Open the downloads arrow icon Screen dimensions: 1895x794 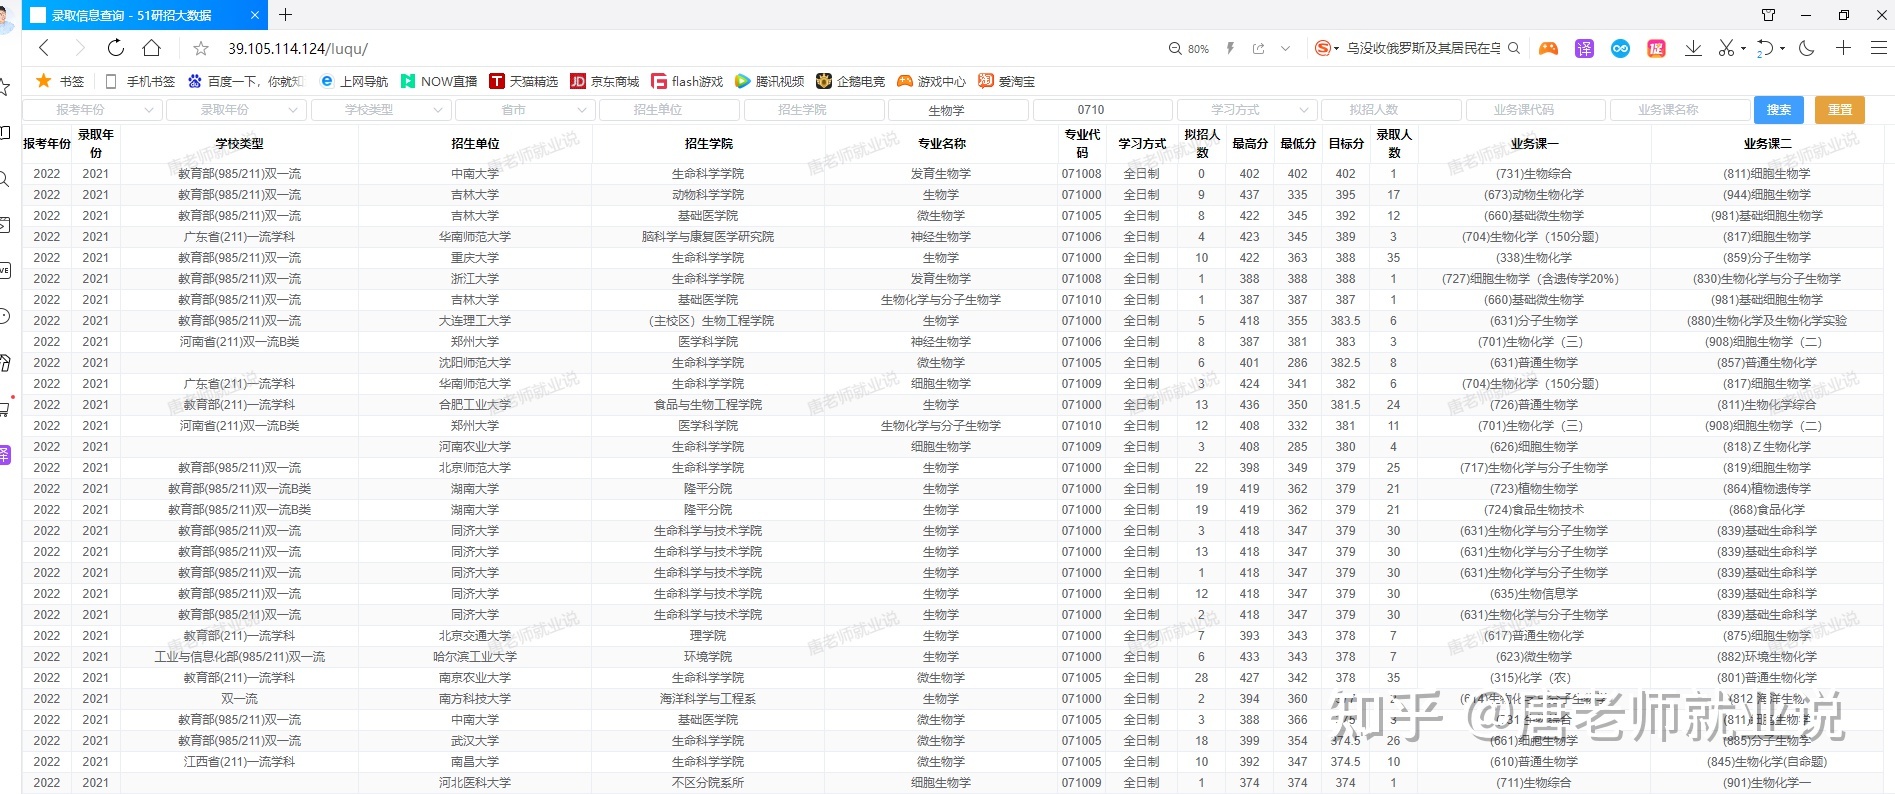(x=1693, y=48)
